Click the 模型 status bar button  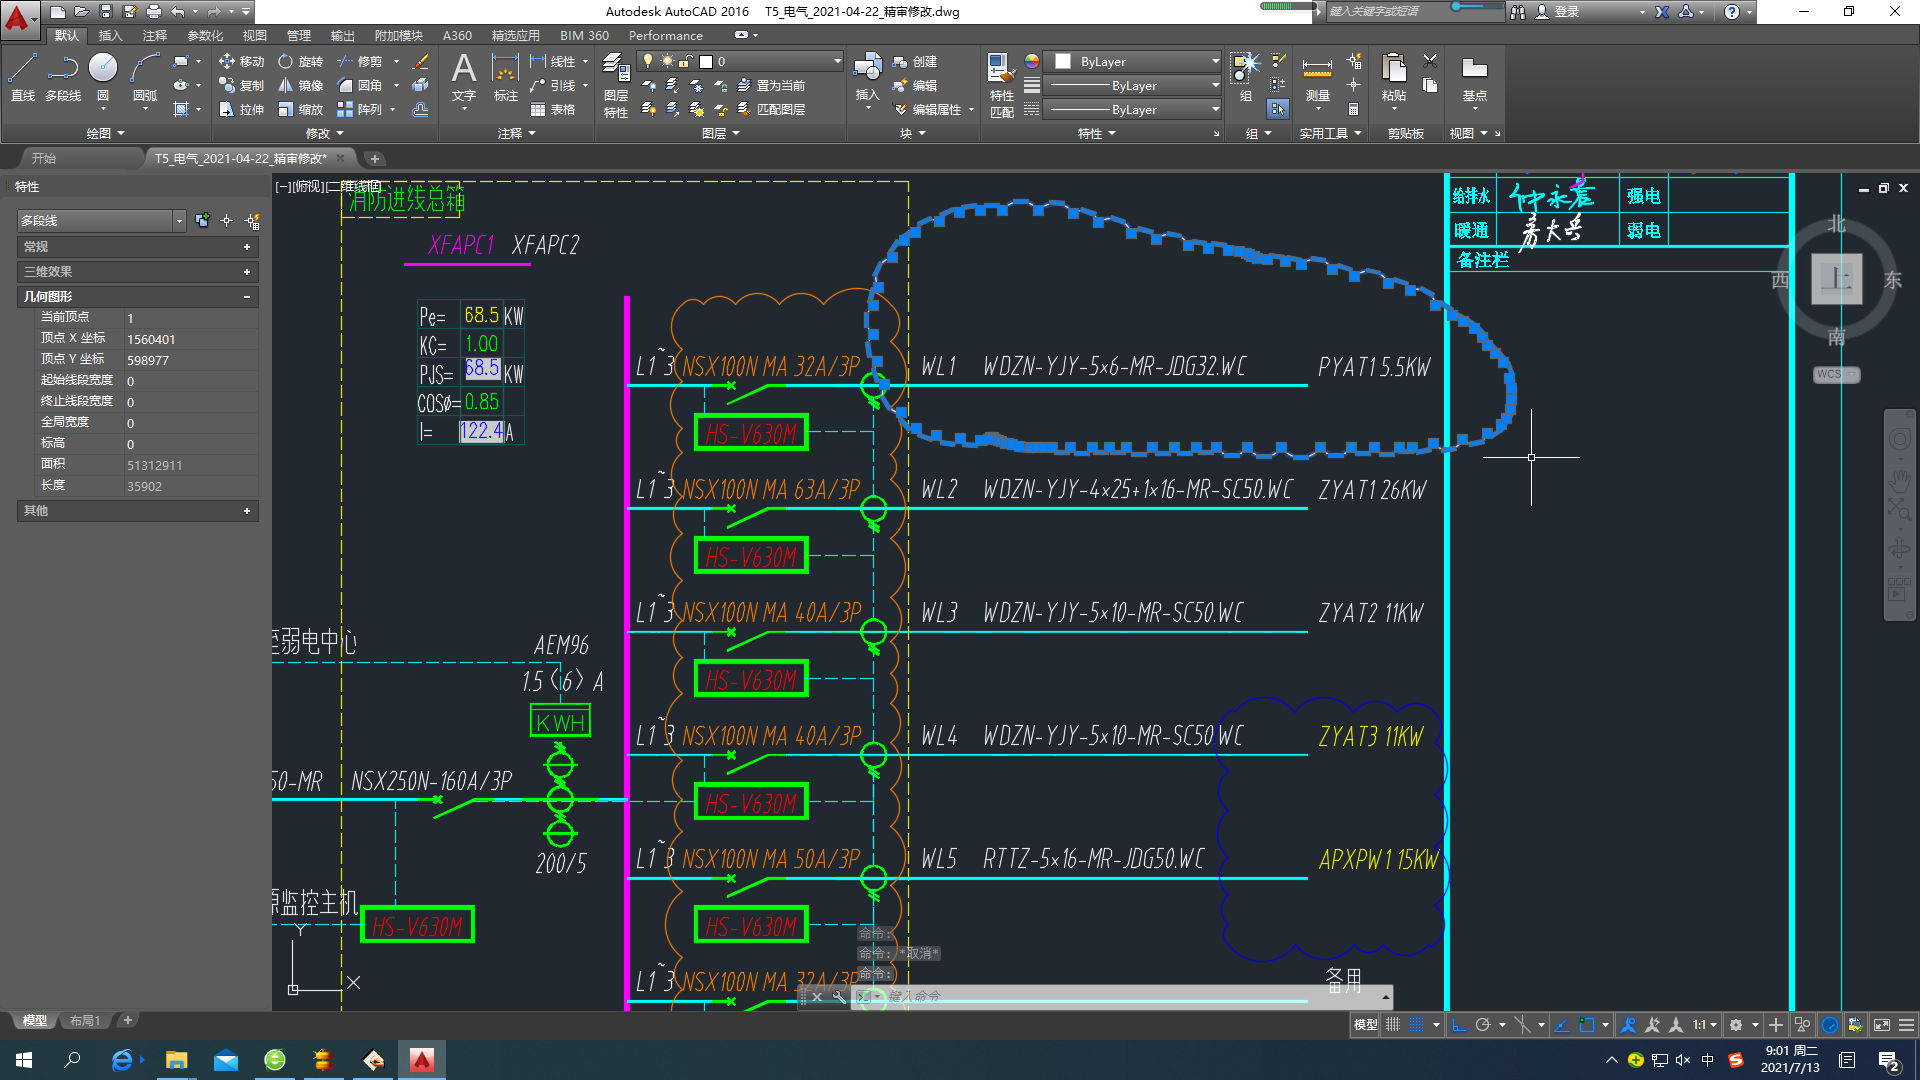[1365, 1025]
